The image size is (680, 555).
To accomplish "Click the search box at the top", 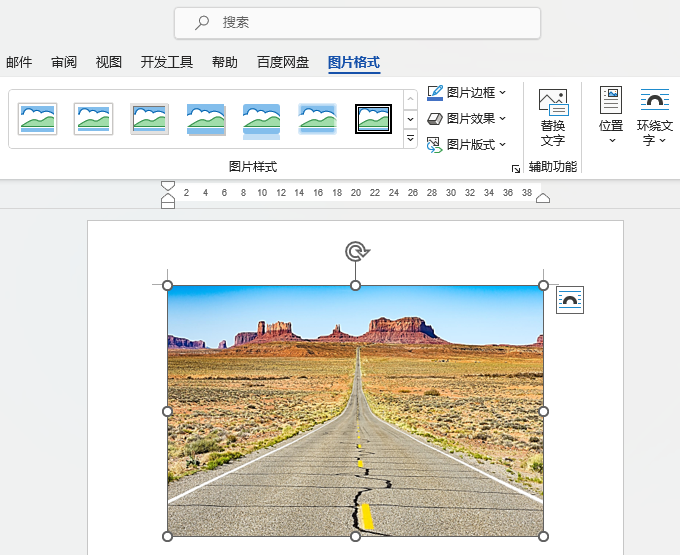I will [x=357, y=23].
